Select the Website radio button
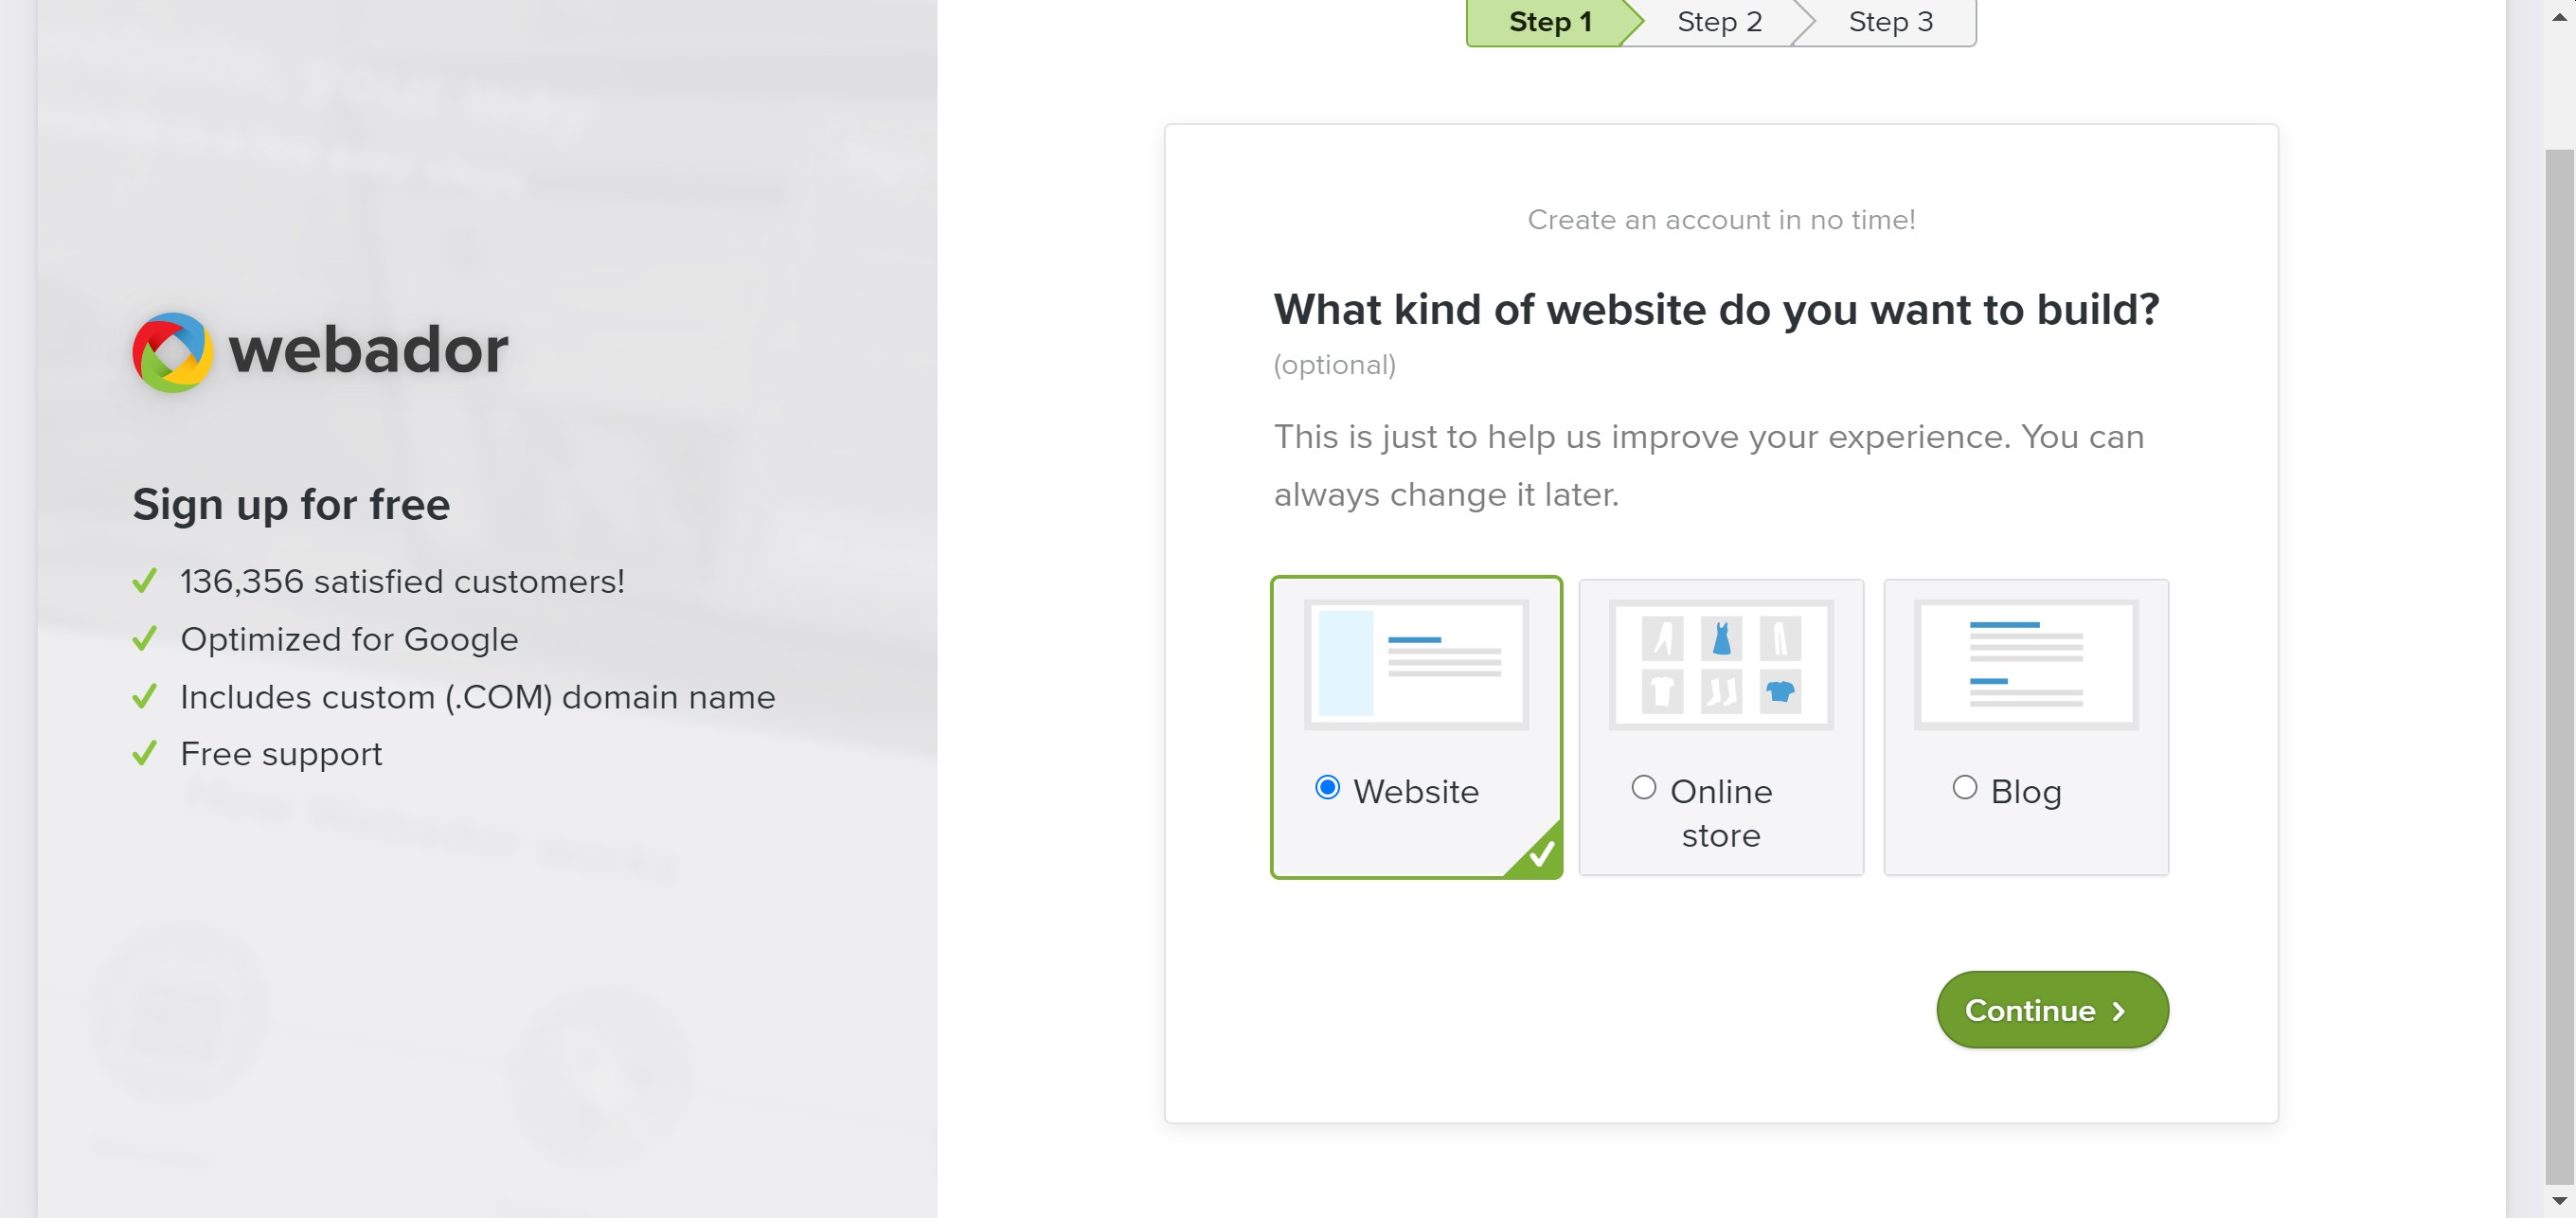The width and height of the screenshot is (2576, 1218). click(x=1327, y=788)
